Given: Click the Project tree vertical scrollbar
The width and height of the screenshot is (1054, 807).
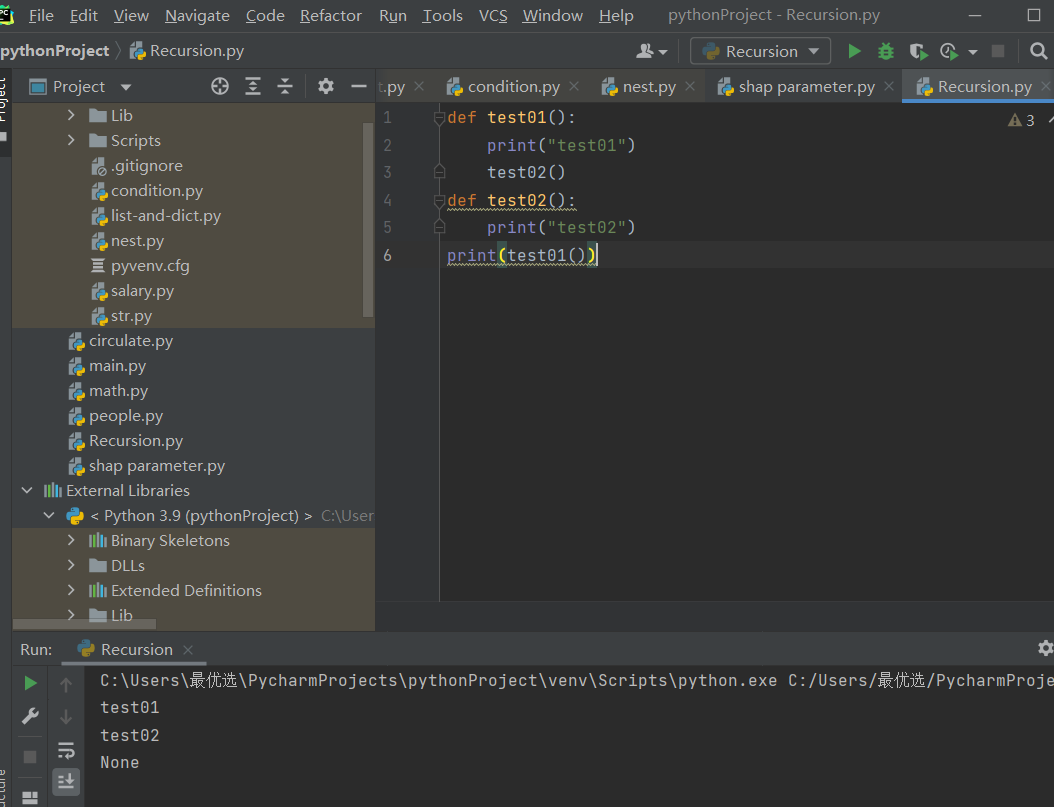Looking at the screenshot, I should pos(368,220).
